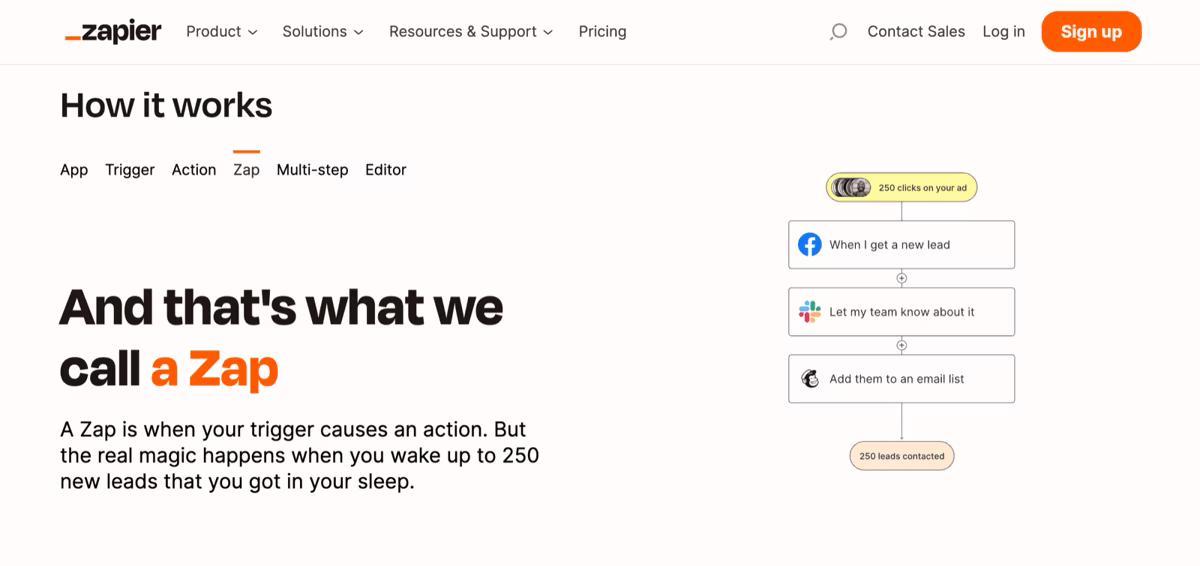
Task: Switch to the App tab
Action: click(x=74, y=170)
